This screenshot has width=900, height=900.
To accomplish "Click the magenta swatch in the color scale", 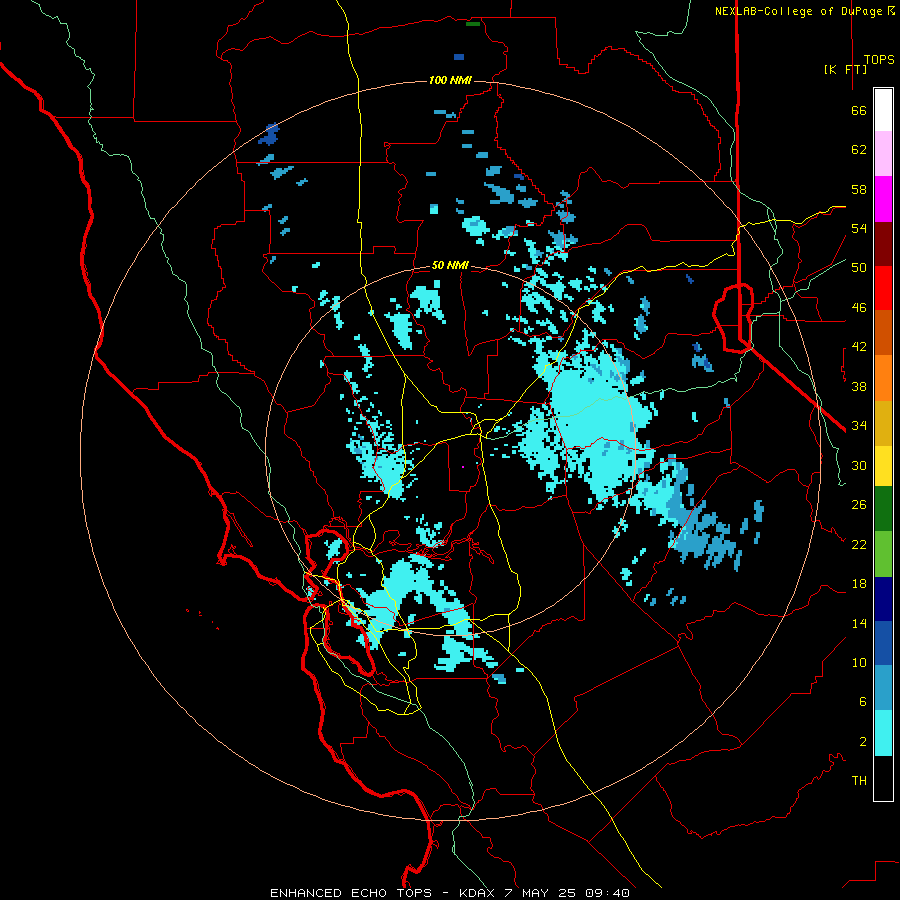I will click(x=883, y=199).
